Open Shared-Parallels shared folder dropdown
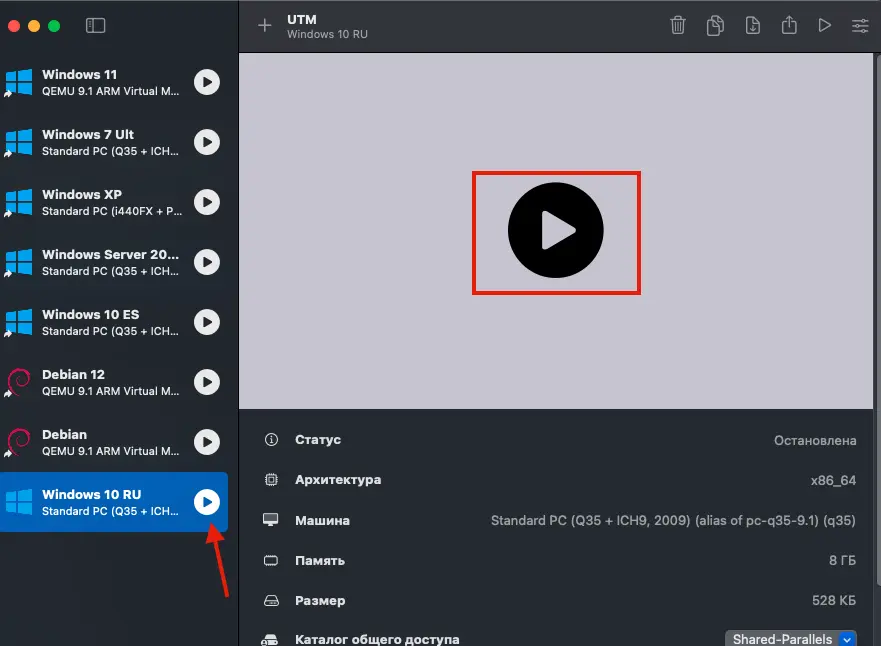 point(791,639)
